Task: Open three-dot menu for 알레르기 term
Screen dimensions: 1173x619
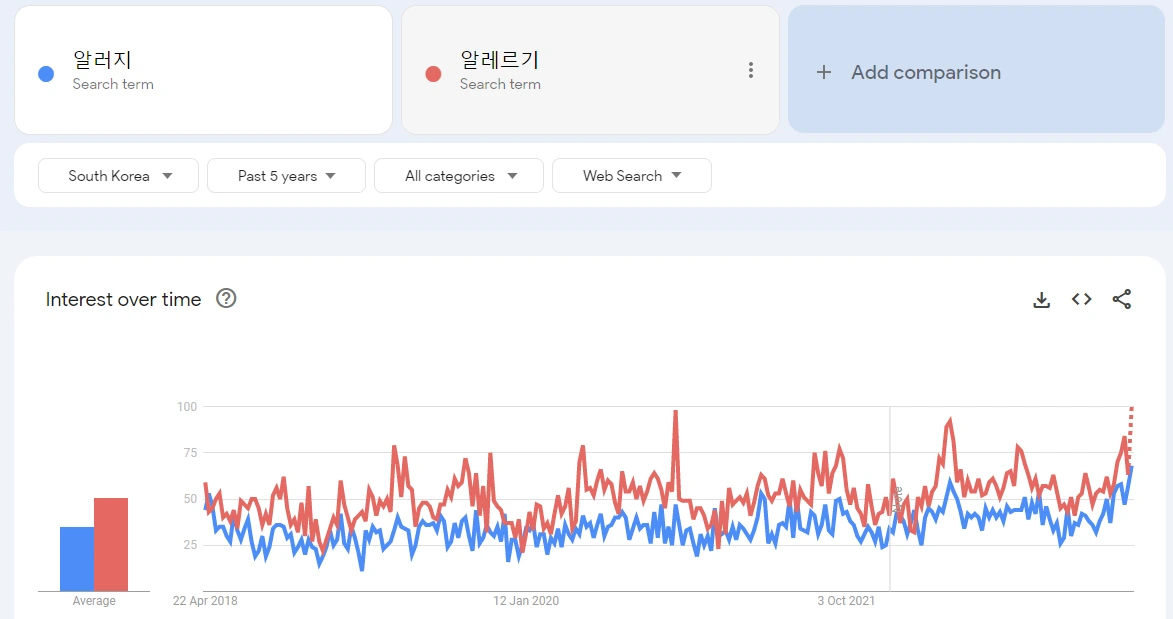Action: pos(751,70)
